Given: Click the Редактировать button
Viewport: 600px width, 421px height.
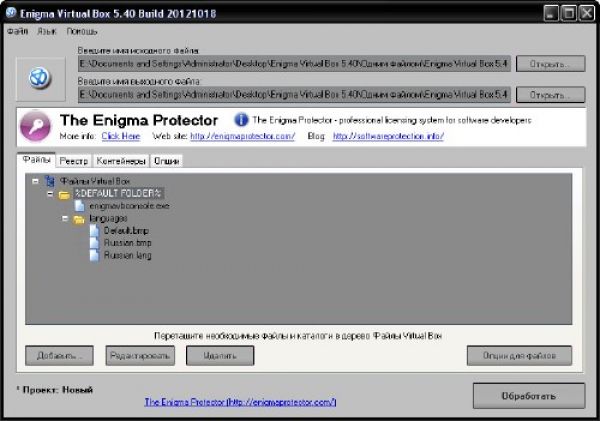Looking at the screenshot, I should click(140, 356).
